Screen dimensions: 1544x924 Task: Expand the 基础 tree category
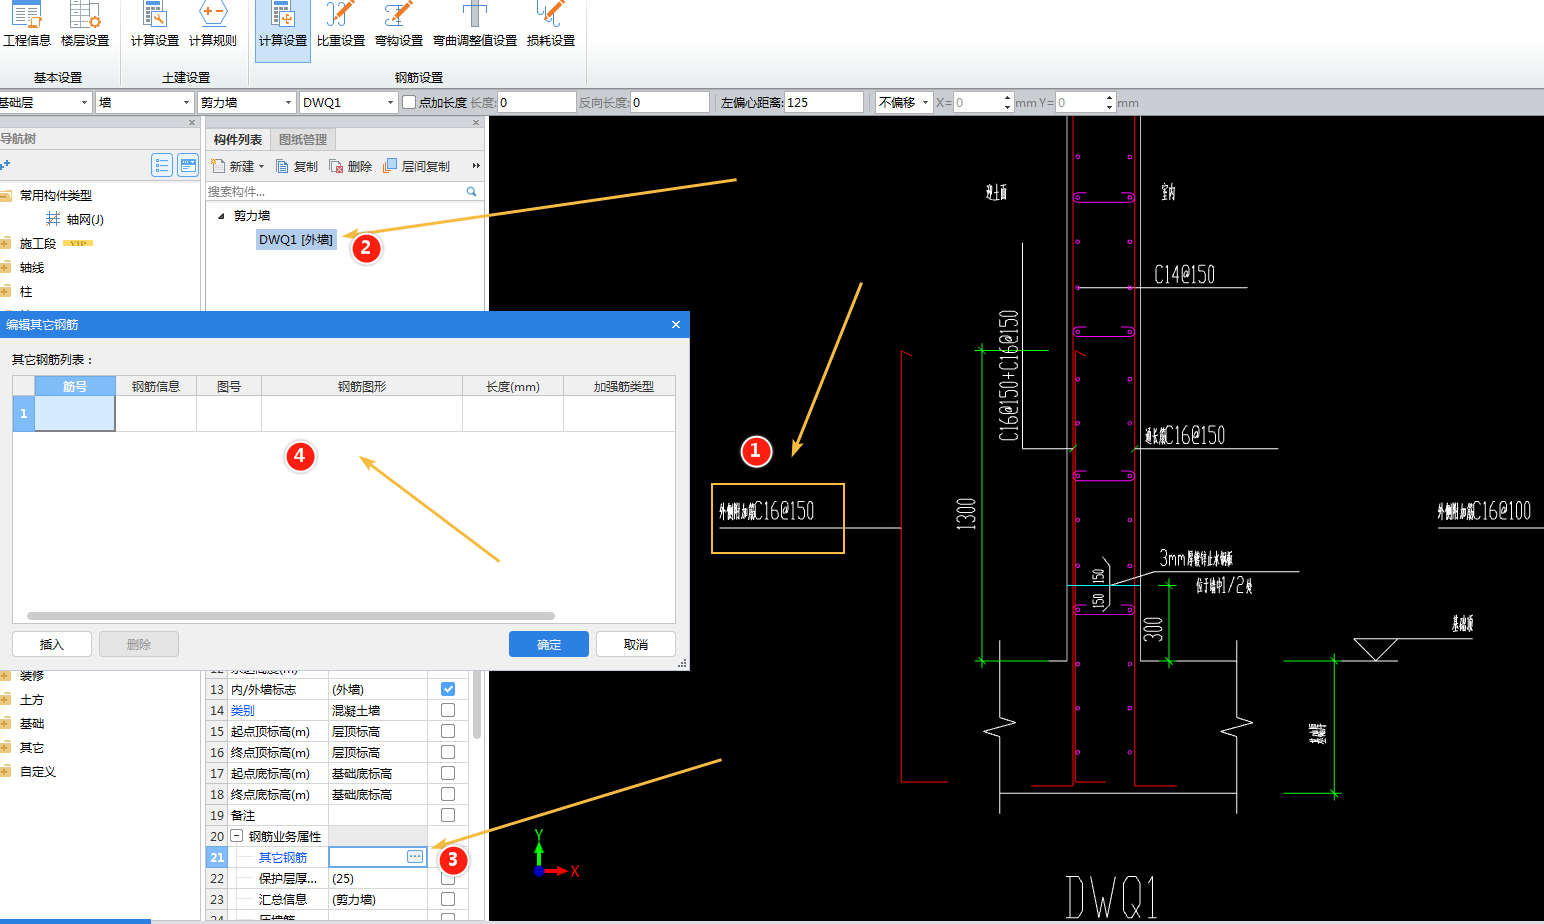[x=5, y=723]
